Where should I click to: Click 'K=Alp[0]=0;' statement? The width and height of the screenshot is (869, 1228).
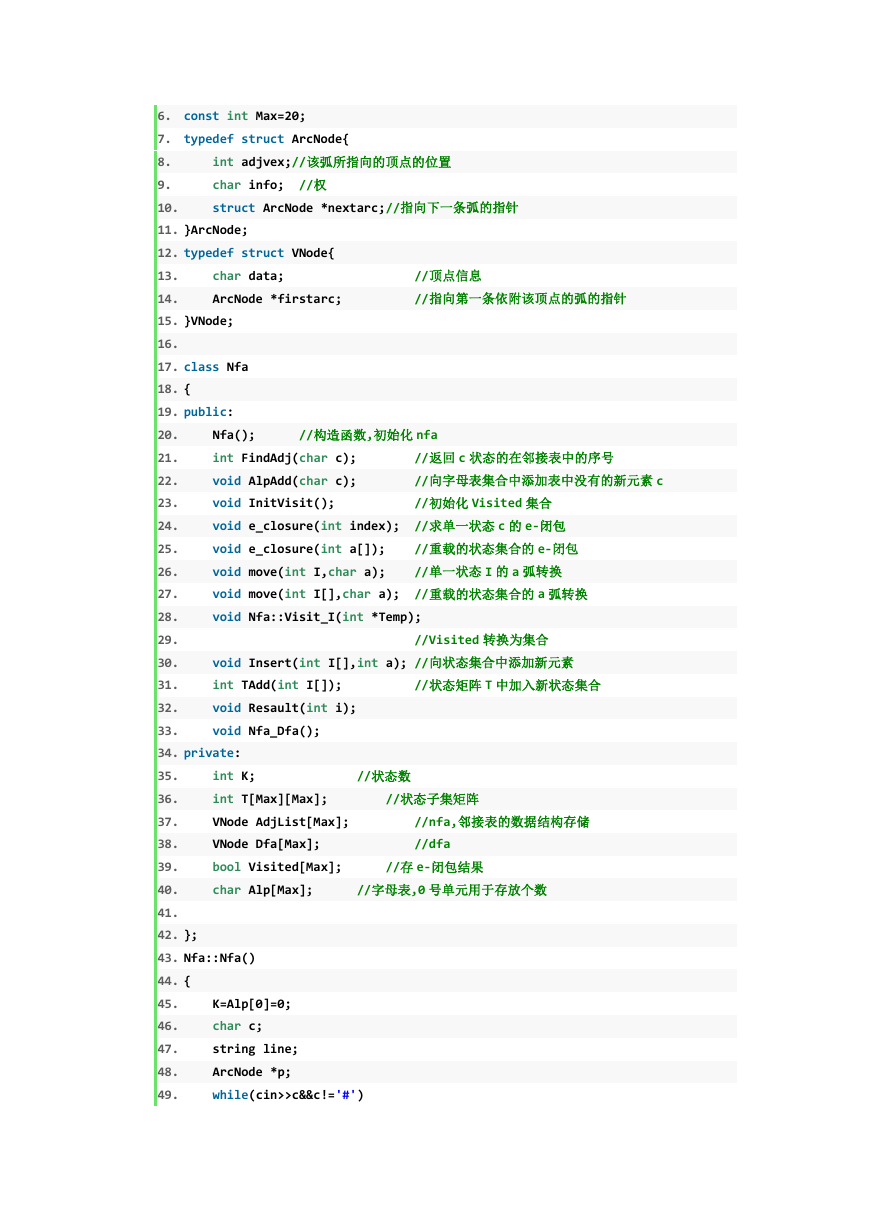coord(252,1004)
